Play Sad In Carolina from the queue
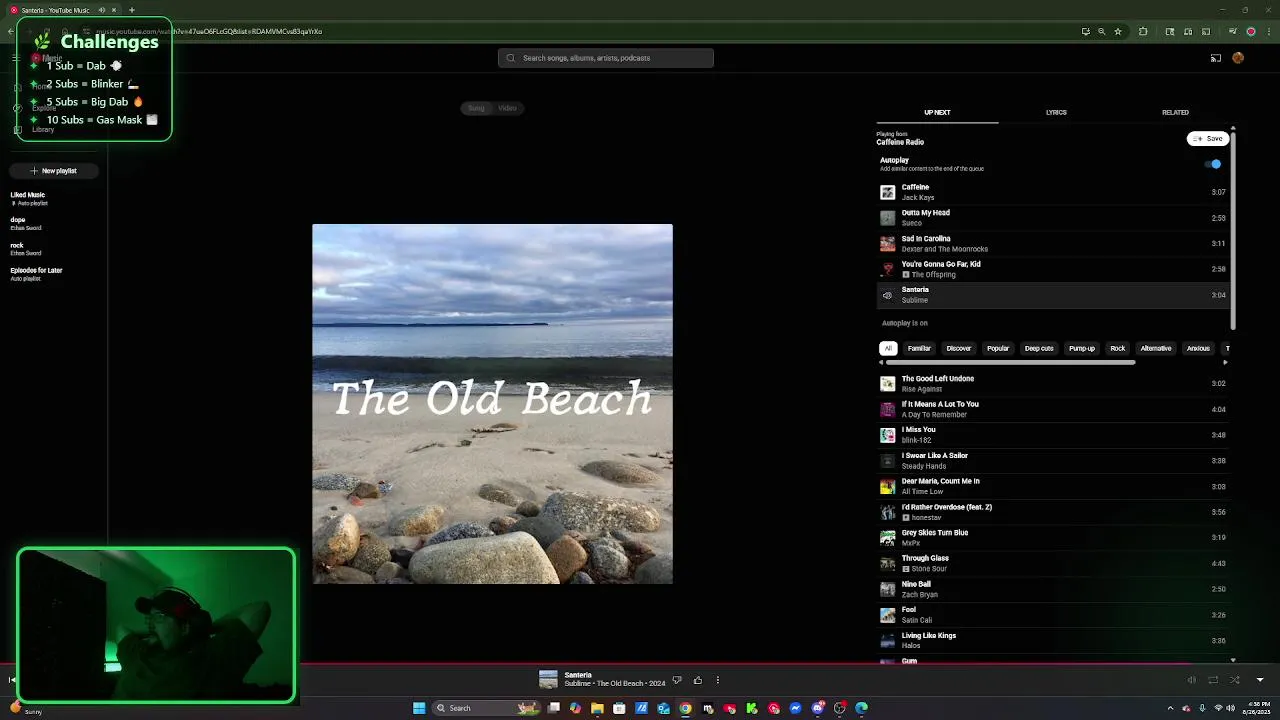 [x=1053, y=244]
